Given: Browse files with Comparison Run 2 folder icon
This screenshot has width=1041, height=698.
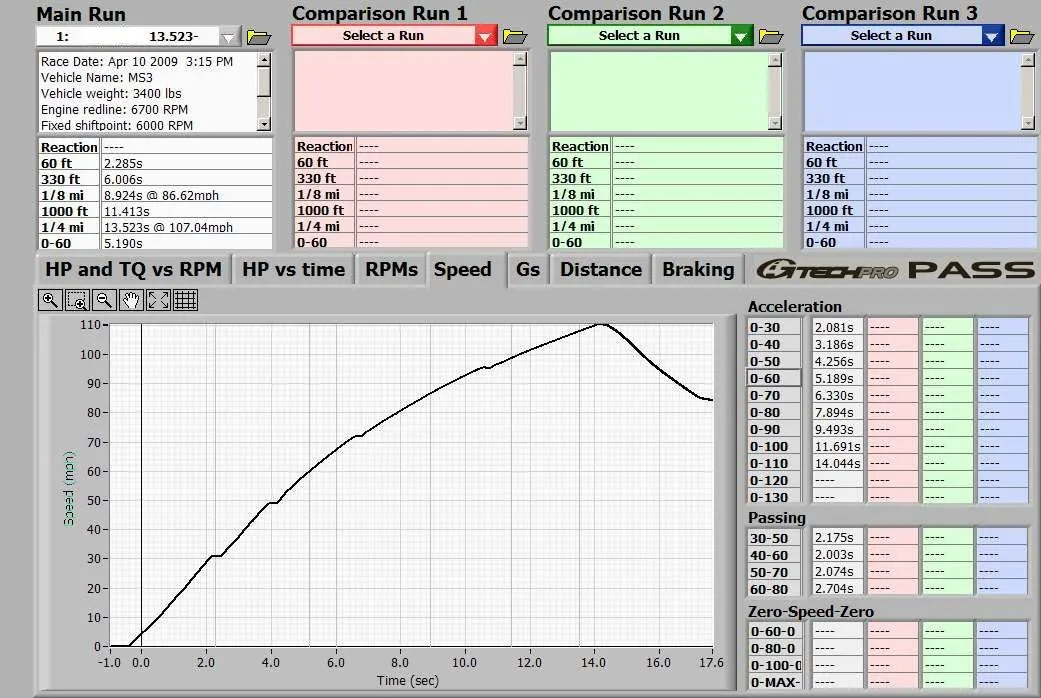Looking at the screenshot, I should tap(771, 37).
